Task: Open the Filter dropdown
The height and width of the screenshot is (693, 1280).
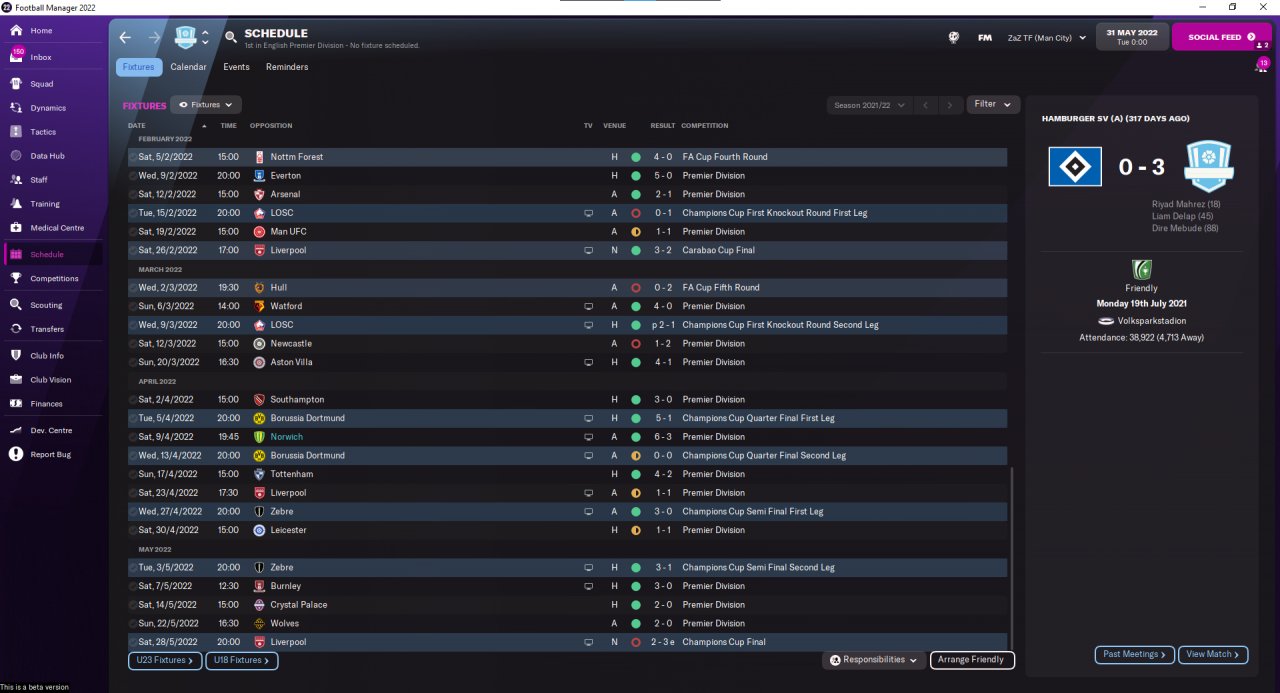Action: (993, 104)
